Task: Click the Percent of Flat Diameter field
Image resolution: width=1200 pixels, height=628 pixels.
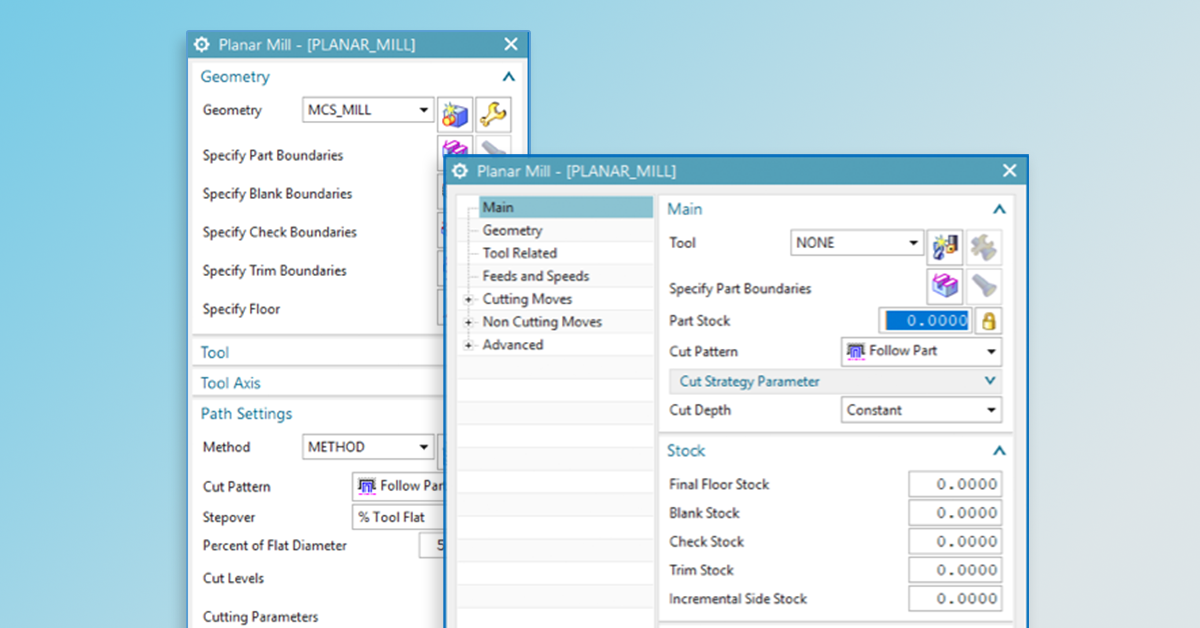Action: 432,546
